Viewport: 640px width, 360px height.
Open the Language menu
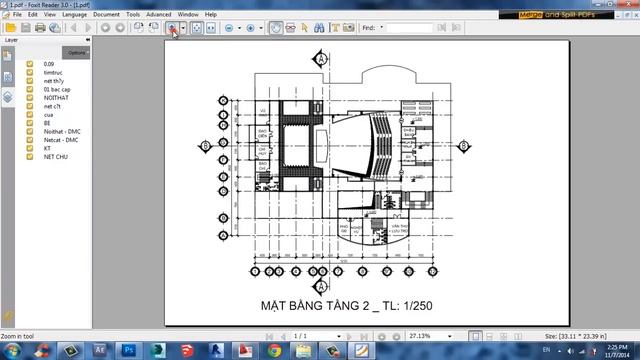pos(74,14)
